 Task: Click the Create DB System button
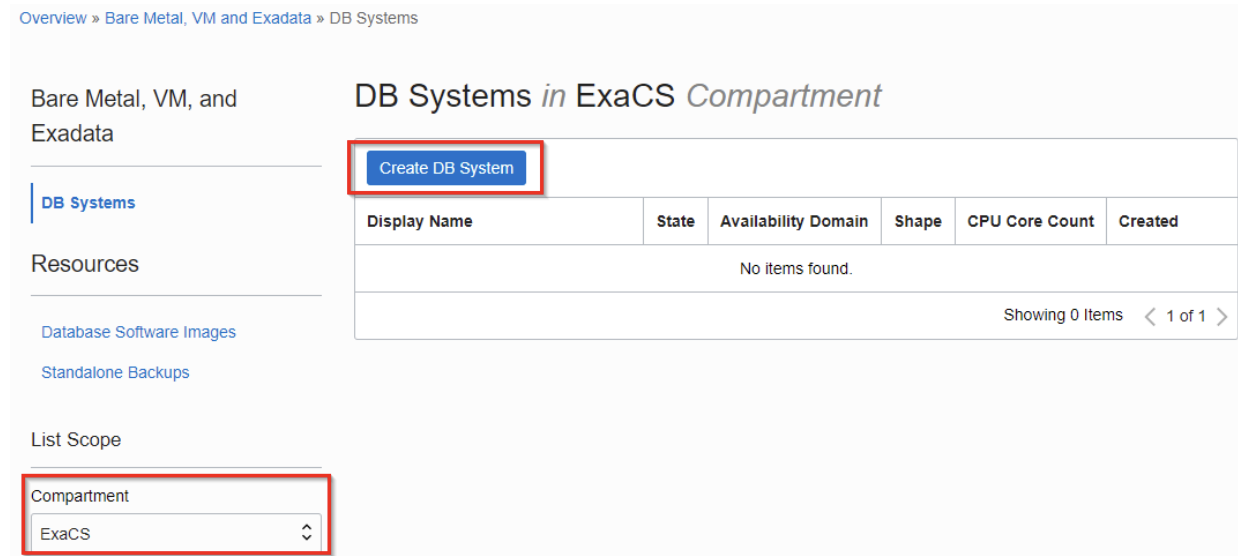pyautogui.click(x=446, y=168)
